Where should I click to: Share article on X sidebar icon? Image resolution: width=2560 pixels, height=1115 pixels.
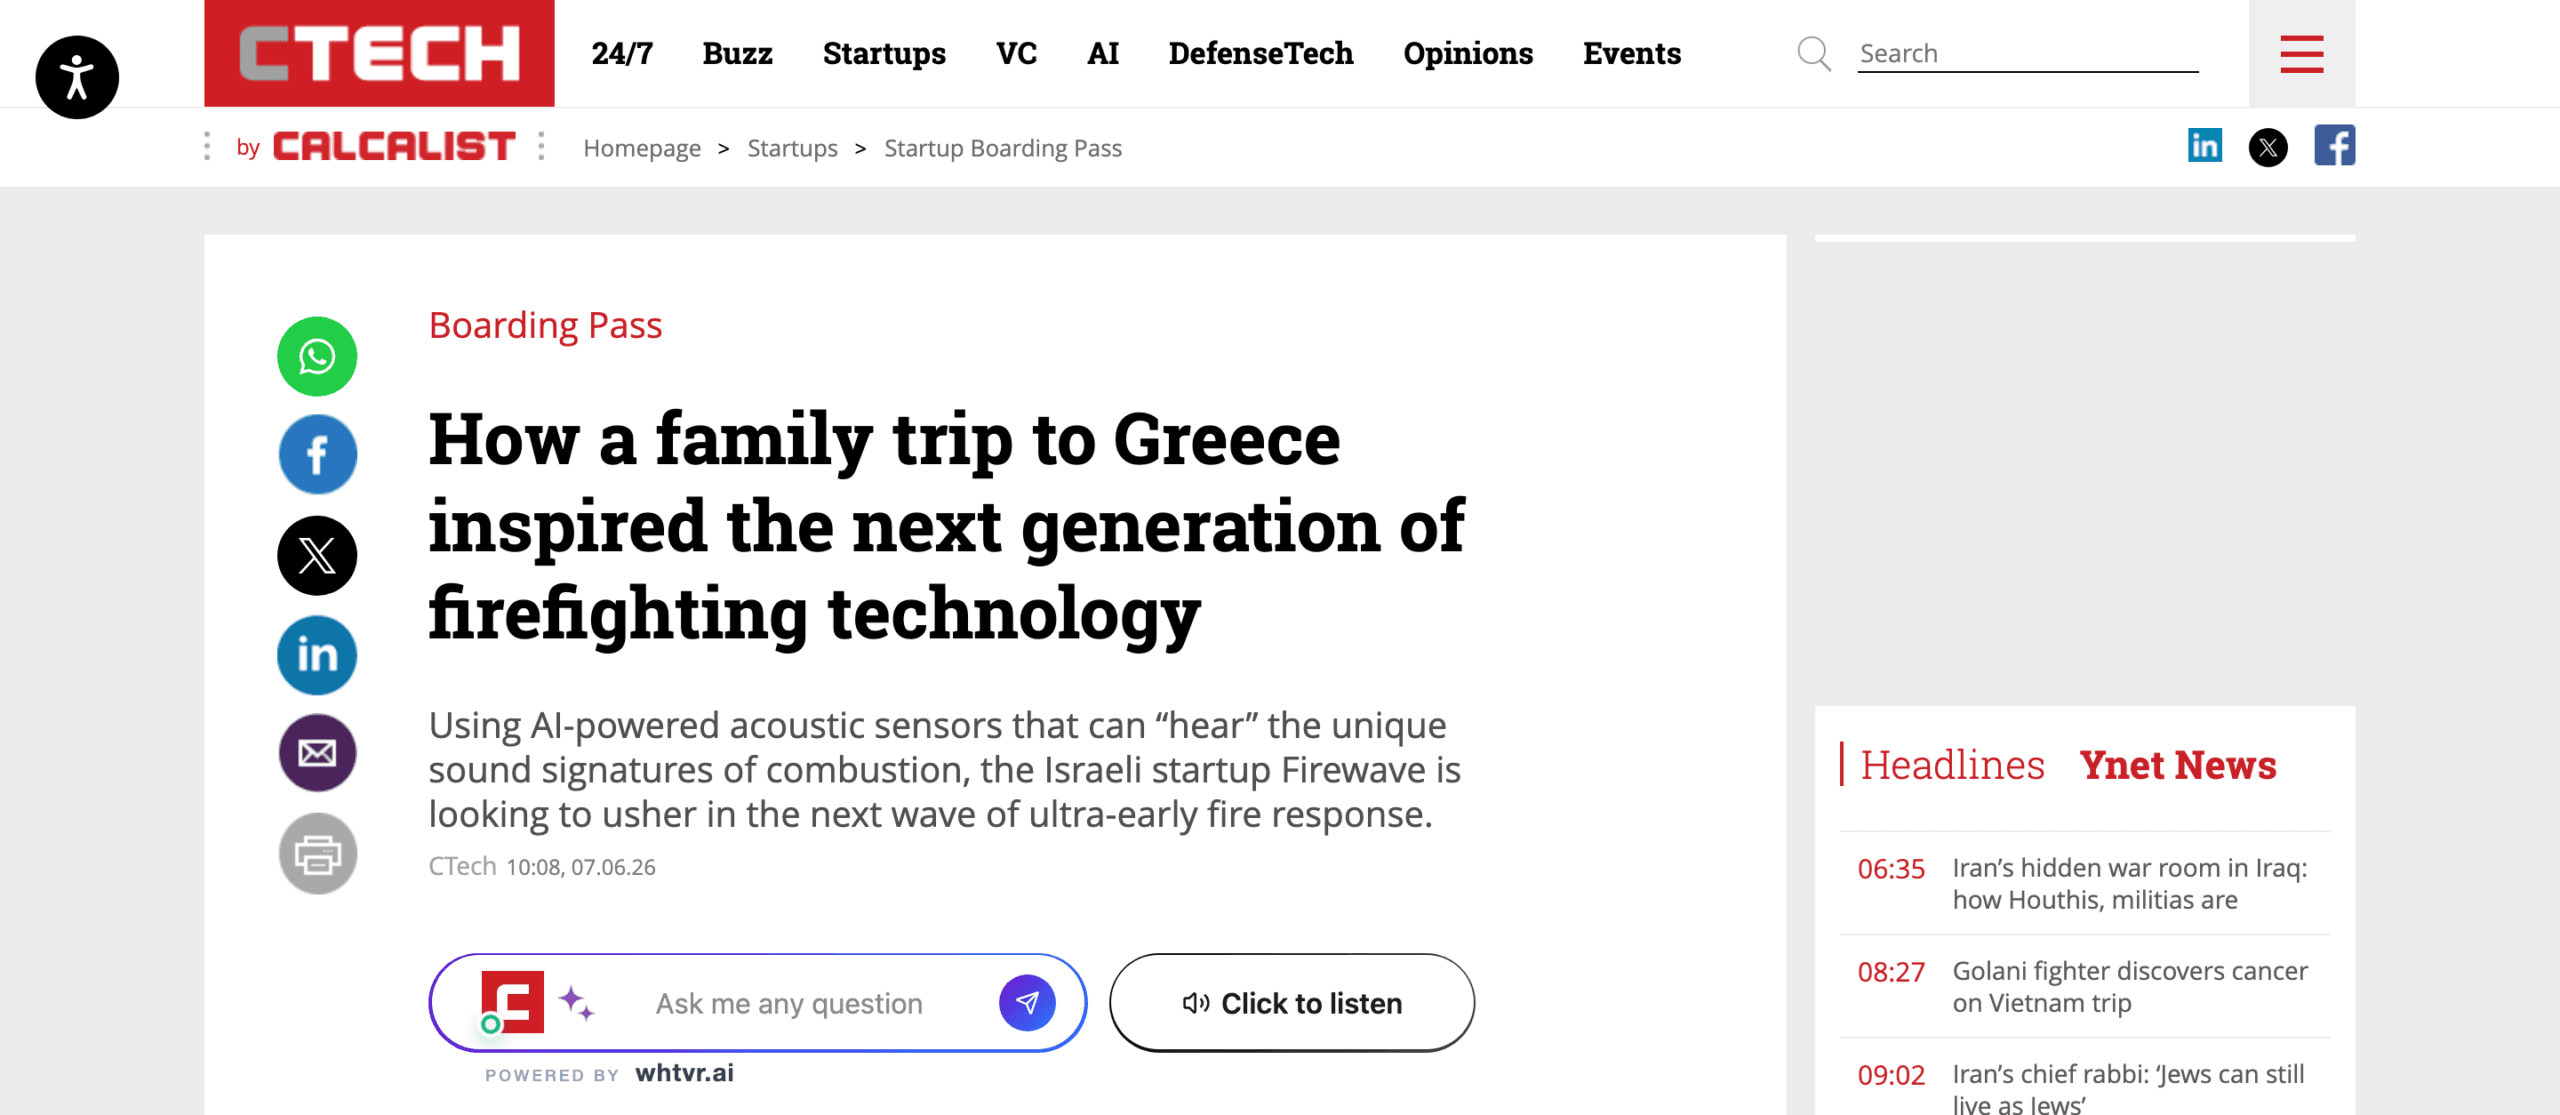coord(317,555)
